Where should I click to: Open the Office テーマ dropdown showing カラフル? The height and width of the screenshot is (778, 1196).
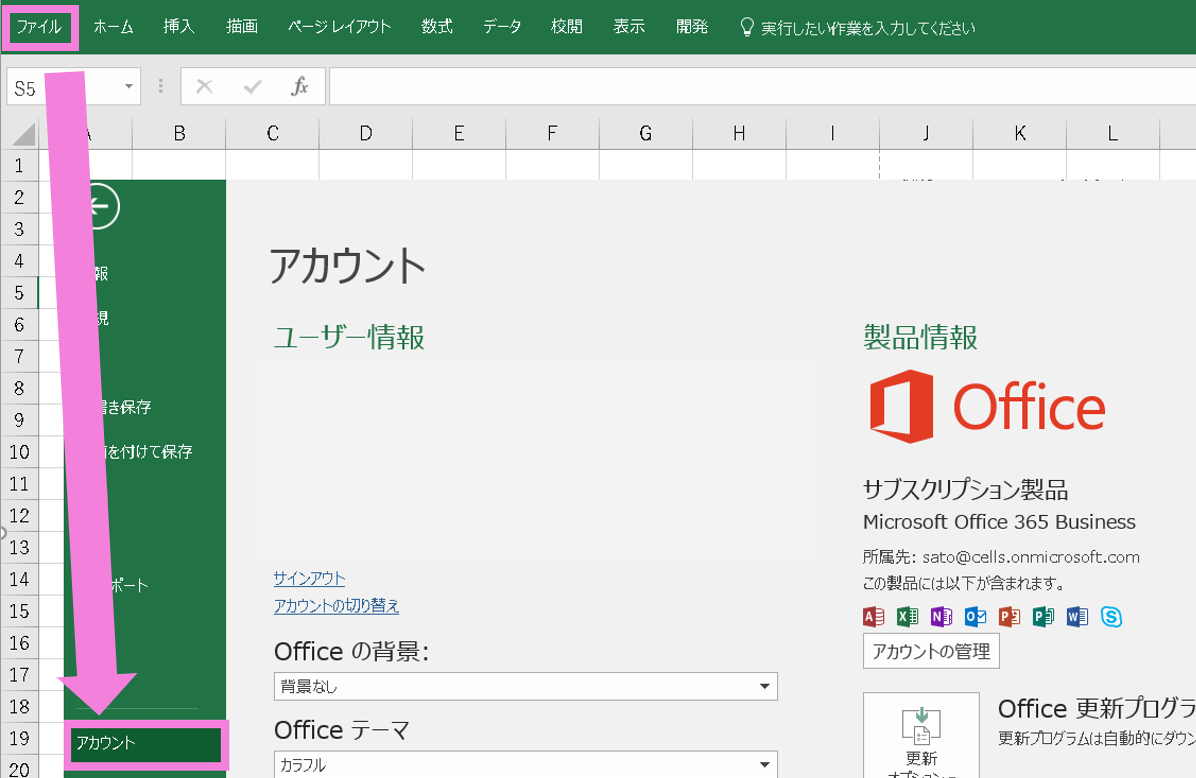[x=525, y=765]
